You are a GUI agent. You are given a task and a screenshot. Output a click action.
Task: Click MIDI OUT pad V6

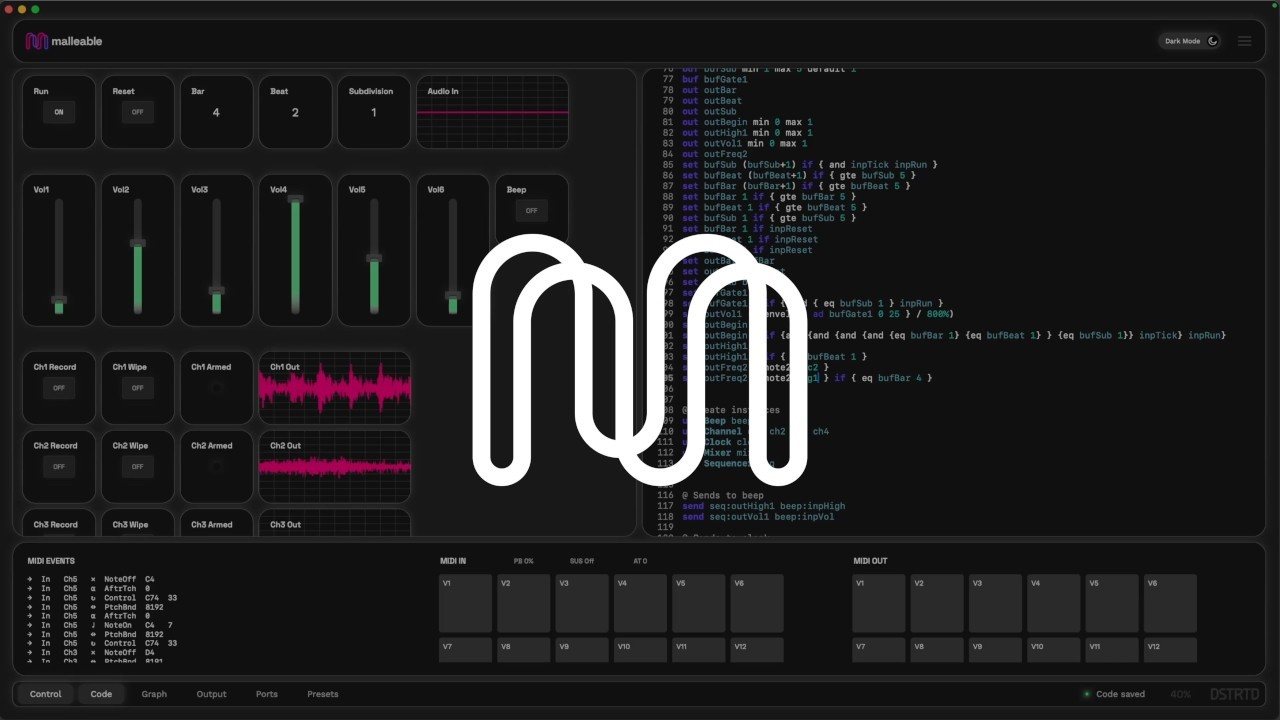click(x=1170, y=603)
